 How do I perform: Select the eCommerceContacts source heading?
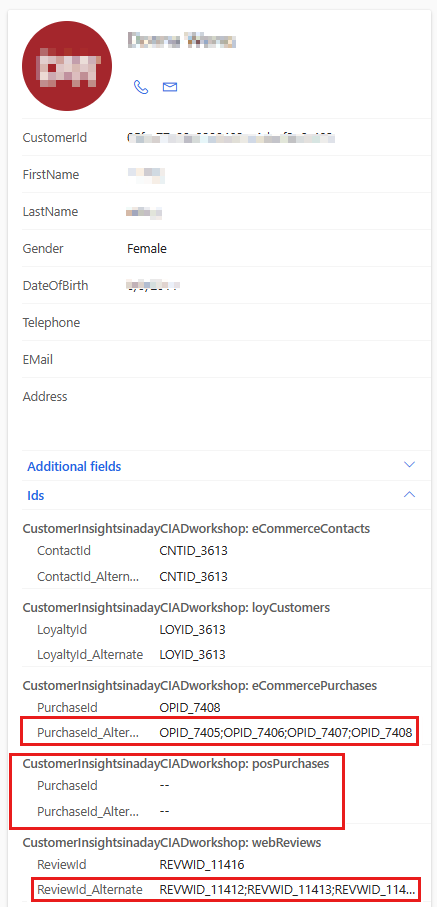pos(196,528)
